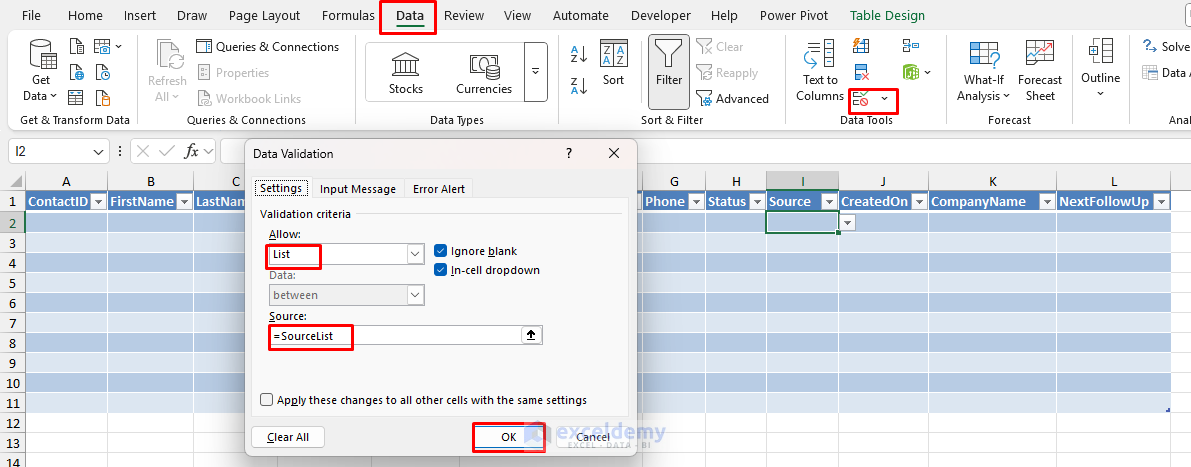
Task: Switch to the Error Alert tab
Action: pyautogui.click(x=438, y=189)
